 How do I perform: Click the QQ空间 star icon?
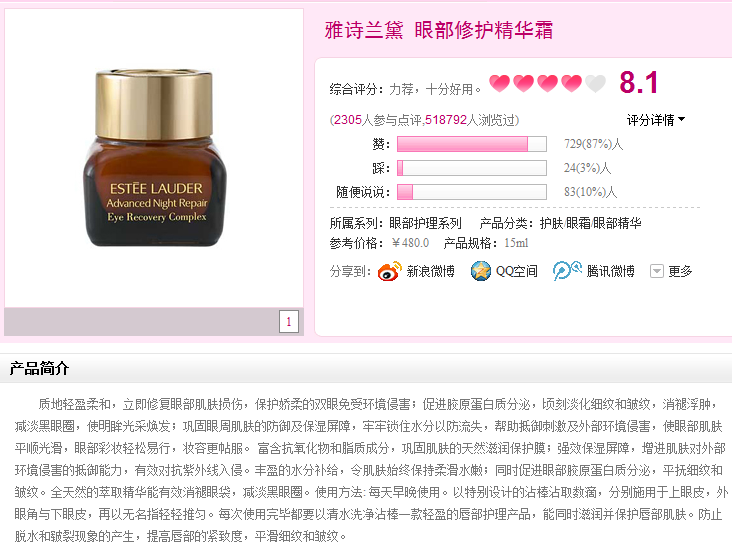point(481,271)
